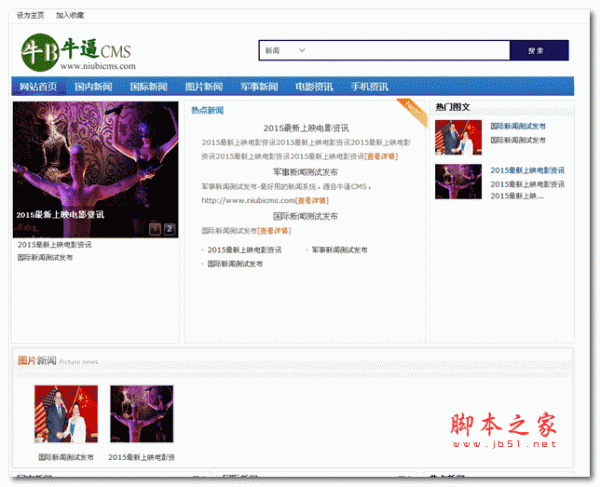Image resolution: width=600 pixels, height=487 pixels.
Task: Click the 热门图文 sidebar heading
Action: [453, 107]
